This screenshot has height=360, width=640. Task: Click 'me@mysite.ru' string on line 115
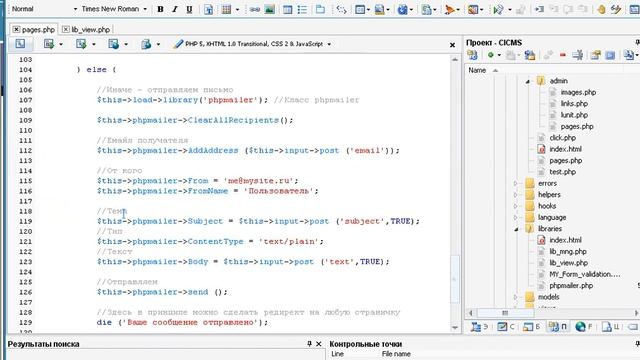pos(258,181)
